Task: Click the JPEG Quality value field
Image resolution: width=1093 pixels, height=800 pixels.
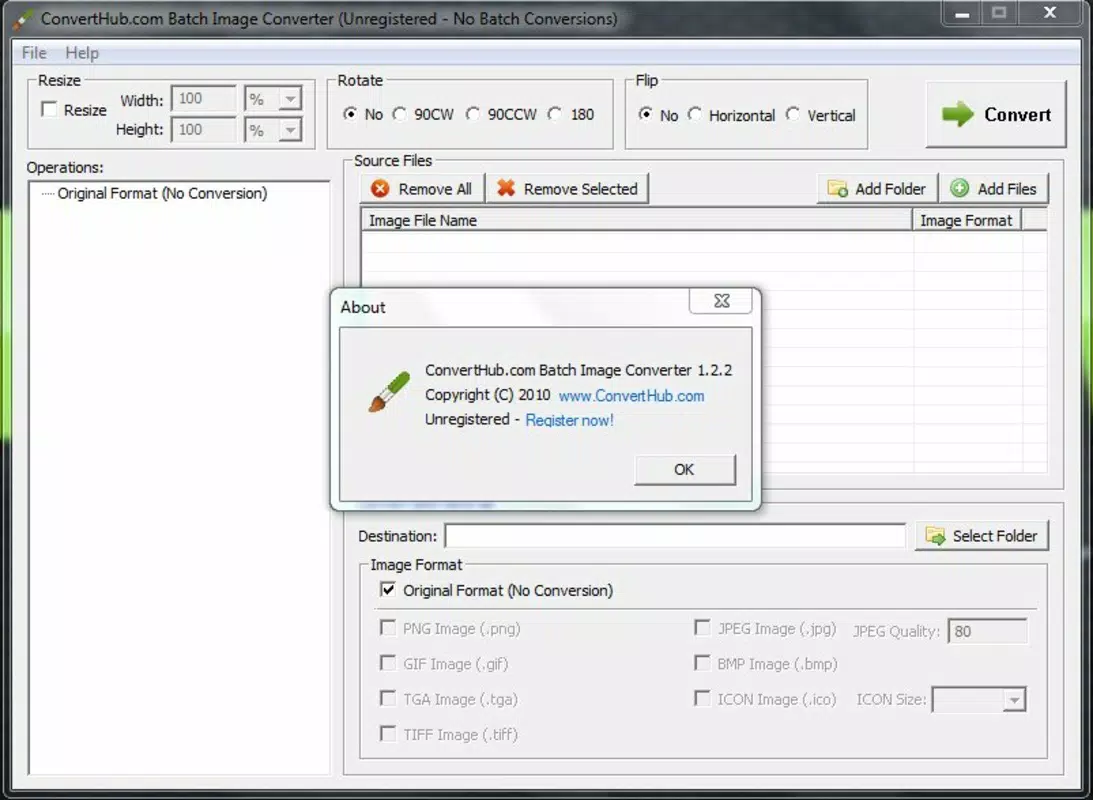Action: coord(987,631)
